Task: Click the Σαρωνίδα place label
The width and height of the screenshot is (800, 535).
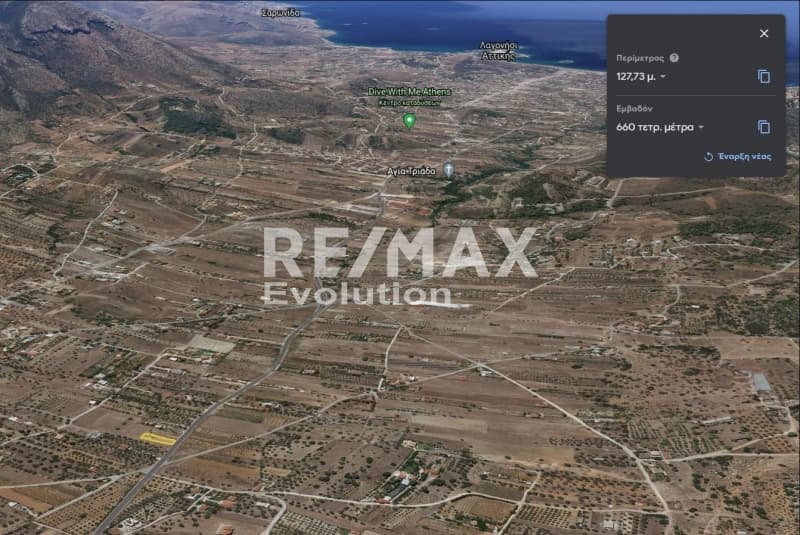Action: pos(281,13)
